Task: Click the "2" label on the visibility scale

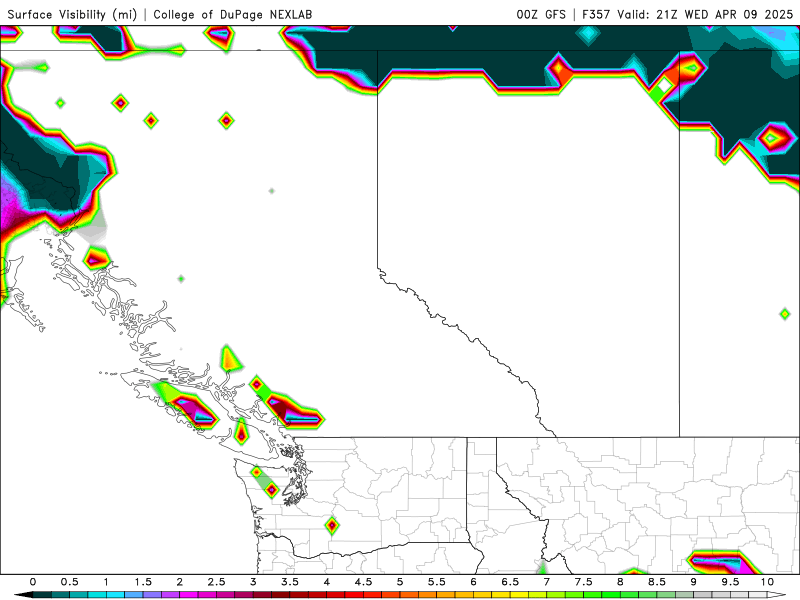Action: 180,582
